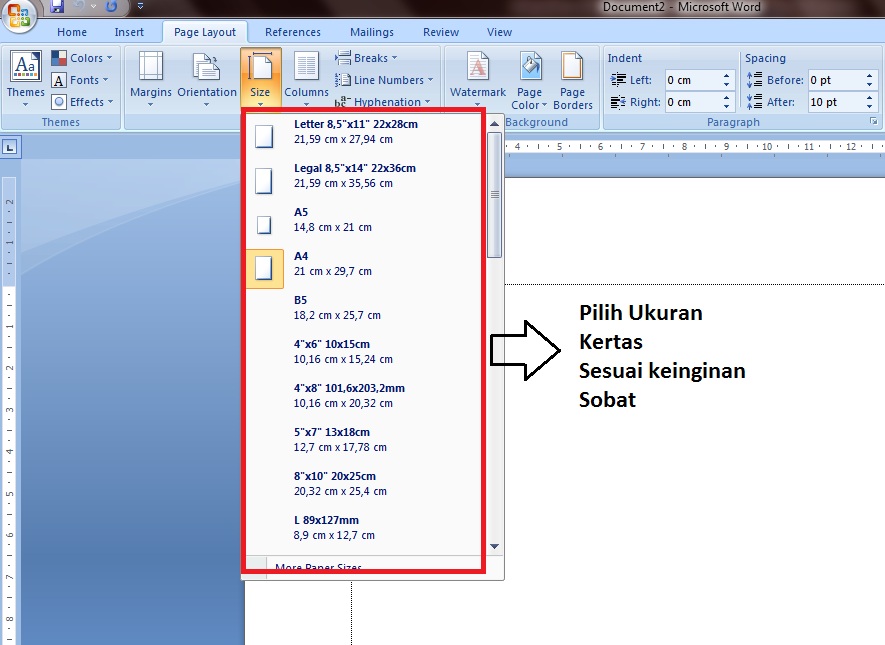885x645 pixels.
Task: Select B5 paper size
Action: pos(364,308)
